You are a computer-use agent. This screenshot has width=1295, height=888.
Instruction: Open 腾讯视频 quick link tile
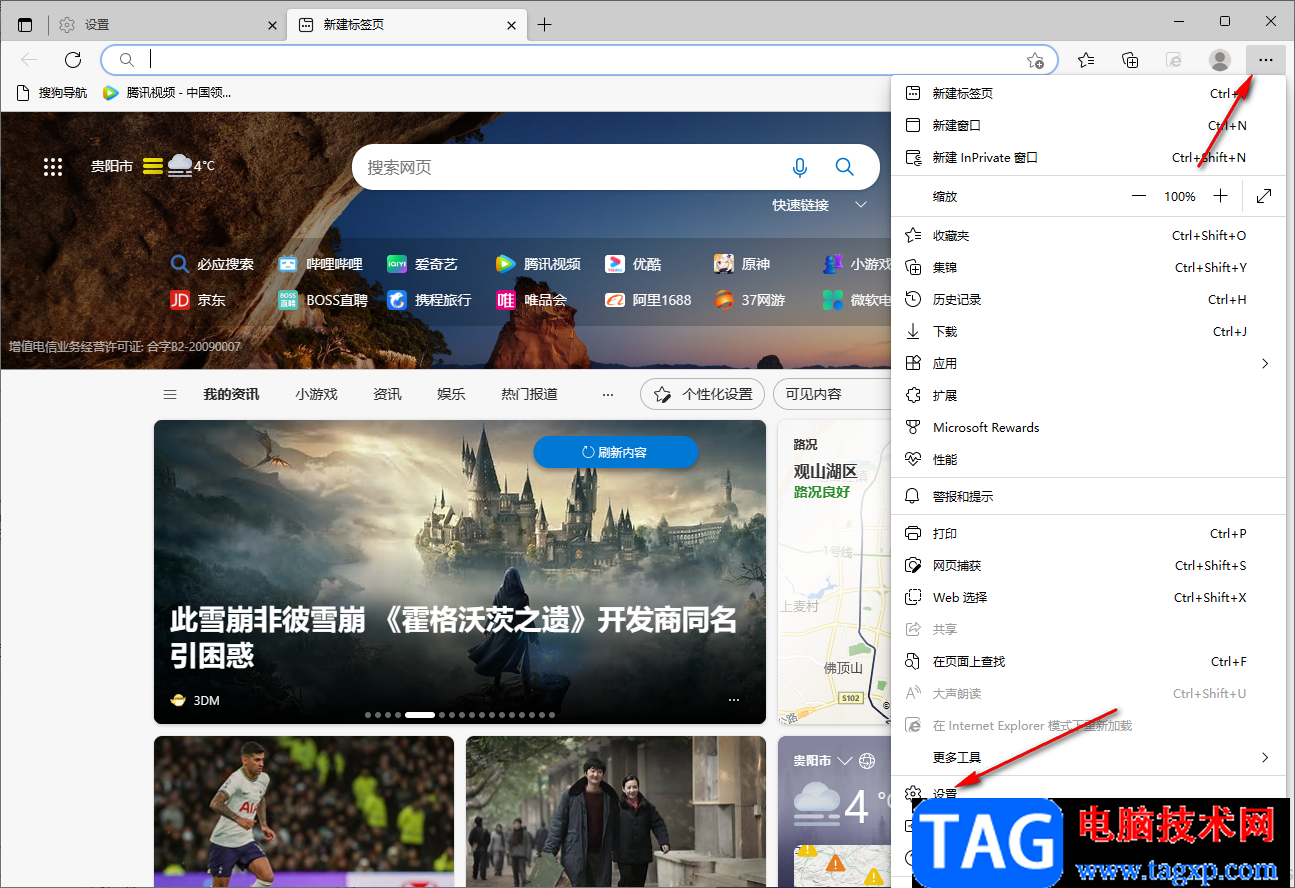[x=538, y=264]
